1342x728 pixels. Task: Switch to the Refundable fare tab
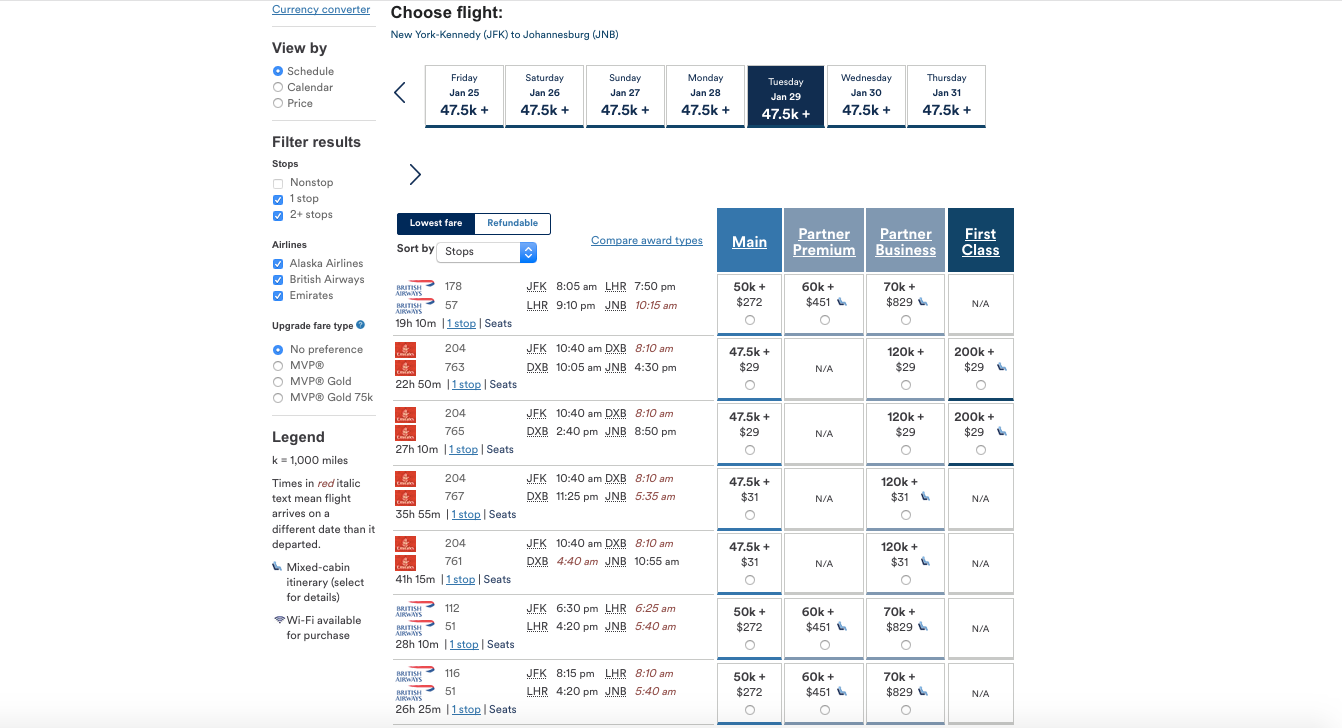(512, 223)
